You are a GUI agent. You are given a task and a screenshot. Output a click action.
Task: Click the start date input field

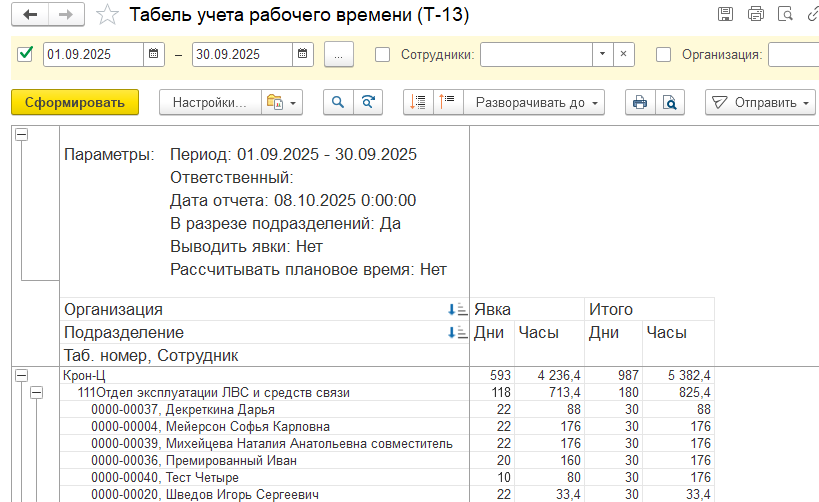pyautogui.click(x=93, y=54)
